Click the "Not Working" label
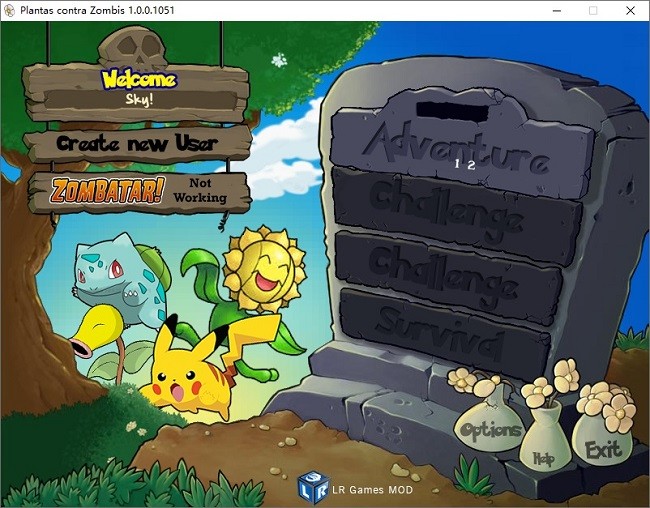The width and height of the screenshot is (650, 508). pyautogui.click(x=200, y=190)
